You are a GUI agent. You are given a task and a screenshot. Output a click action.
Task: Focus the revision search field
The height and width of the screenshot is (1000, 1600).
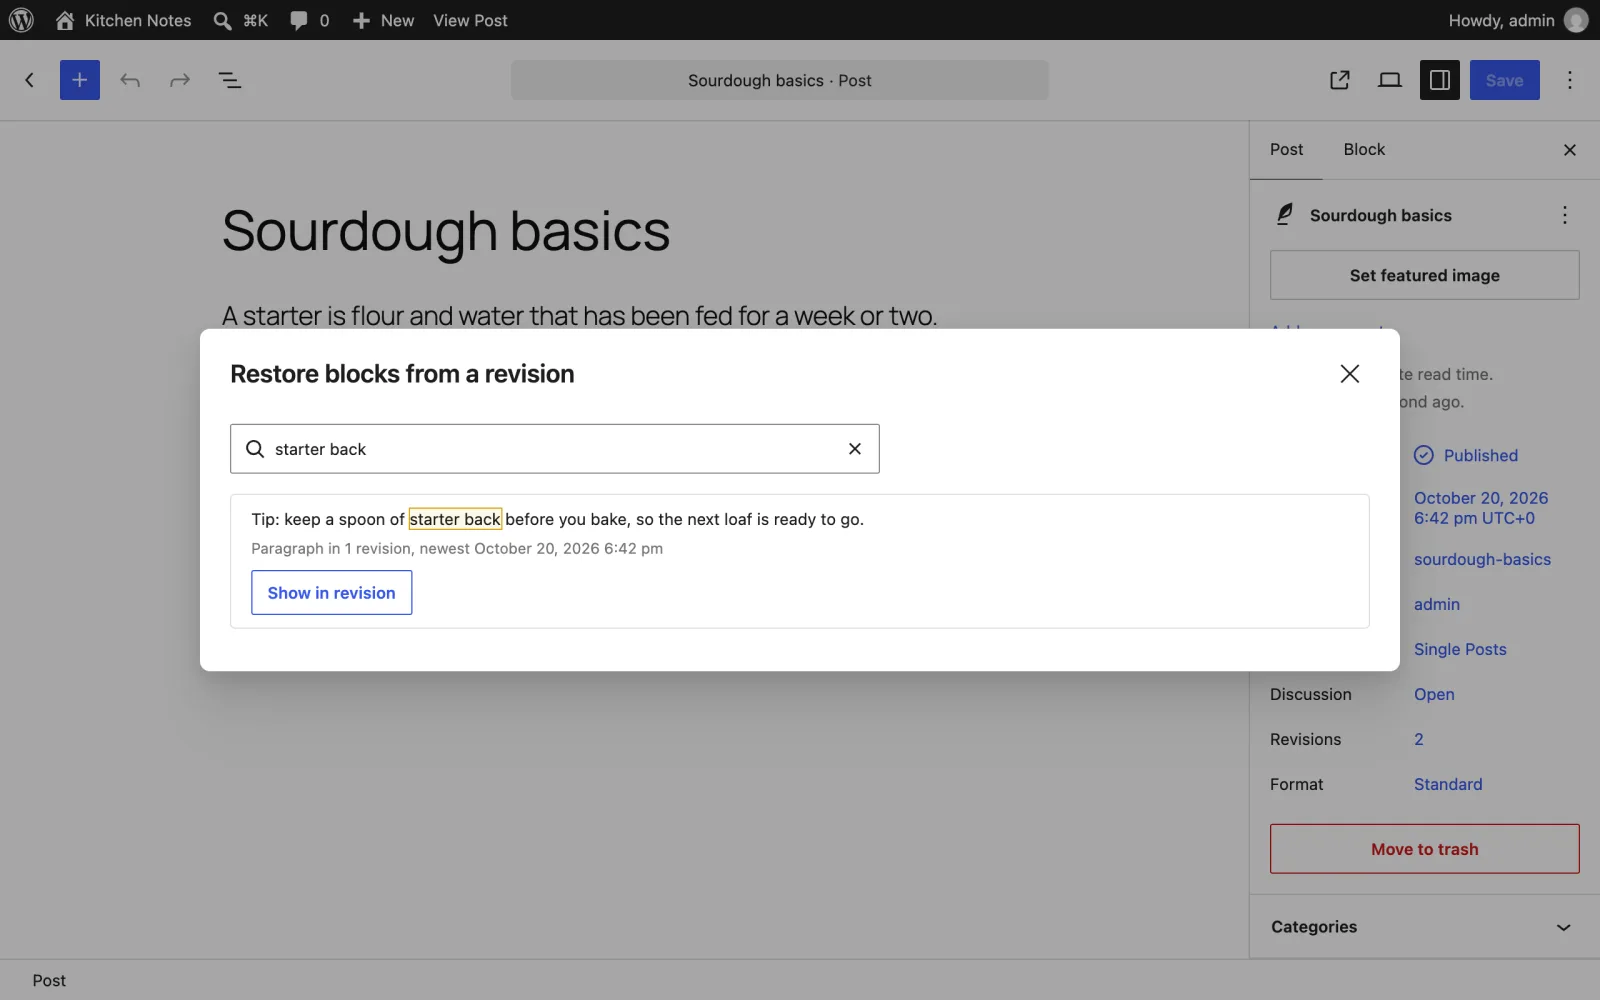tap(554, 449)
